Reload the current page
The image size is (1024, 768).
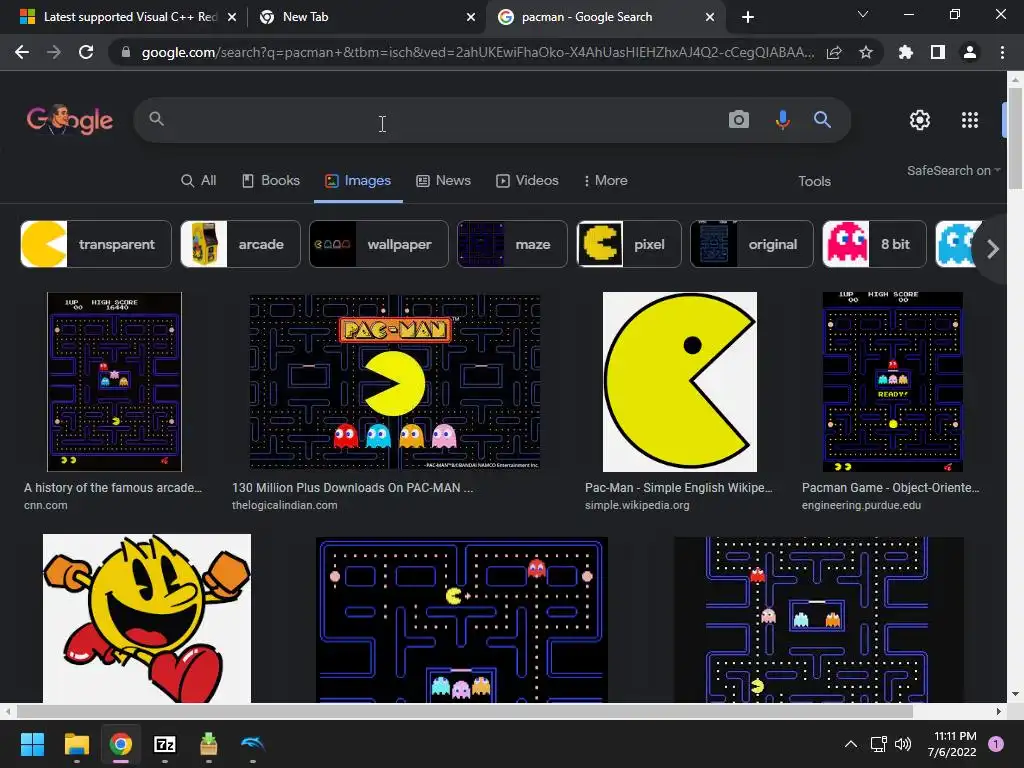pyautogui.click(x=86, y=52)
